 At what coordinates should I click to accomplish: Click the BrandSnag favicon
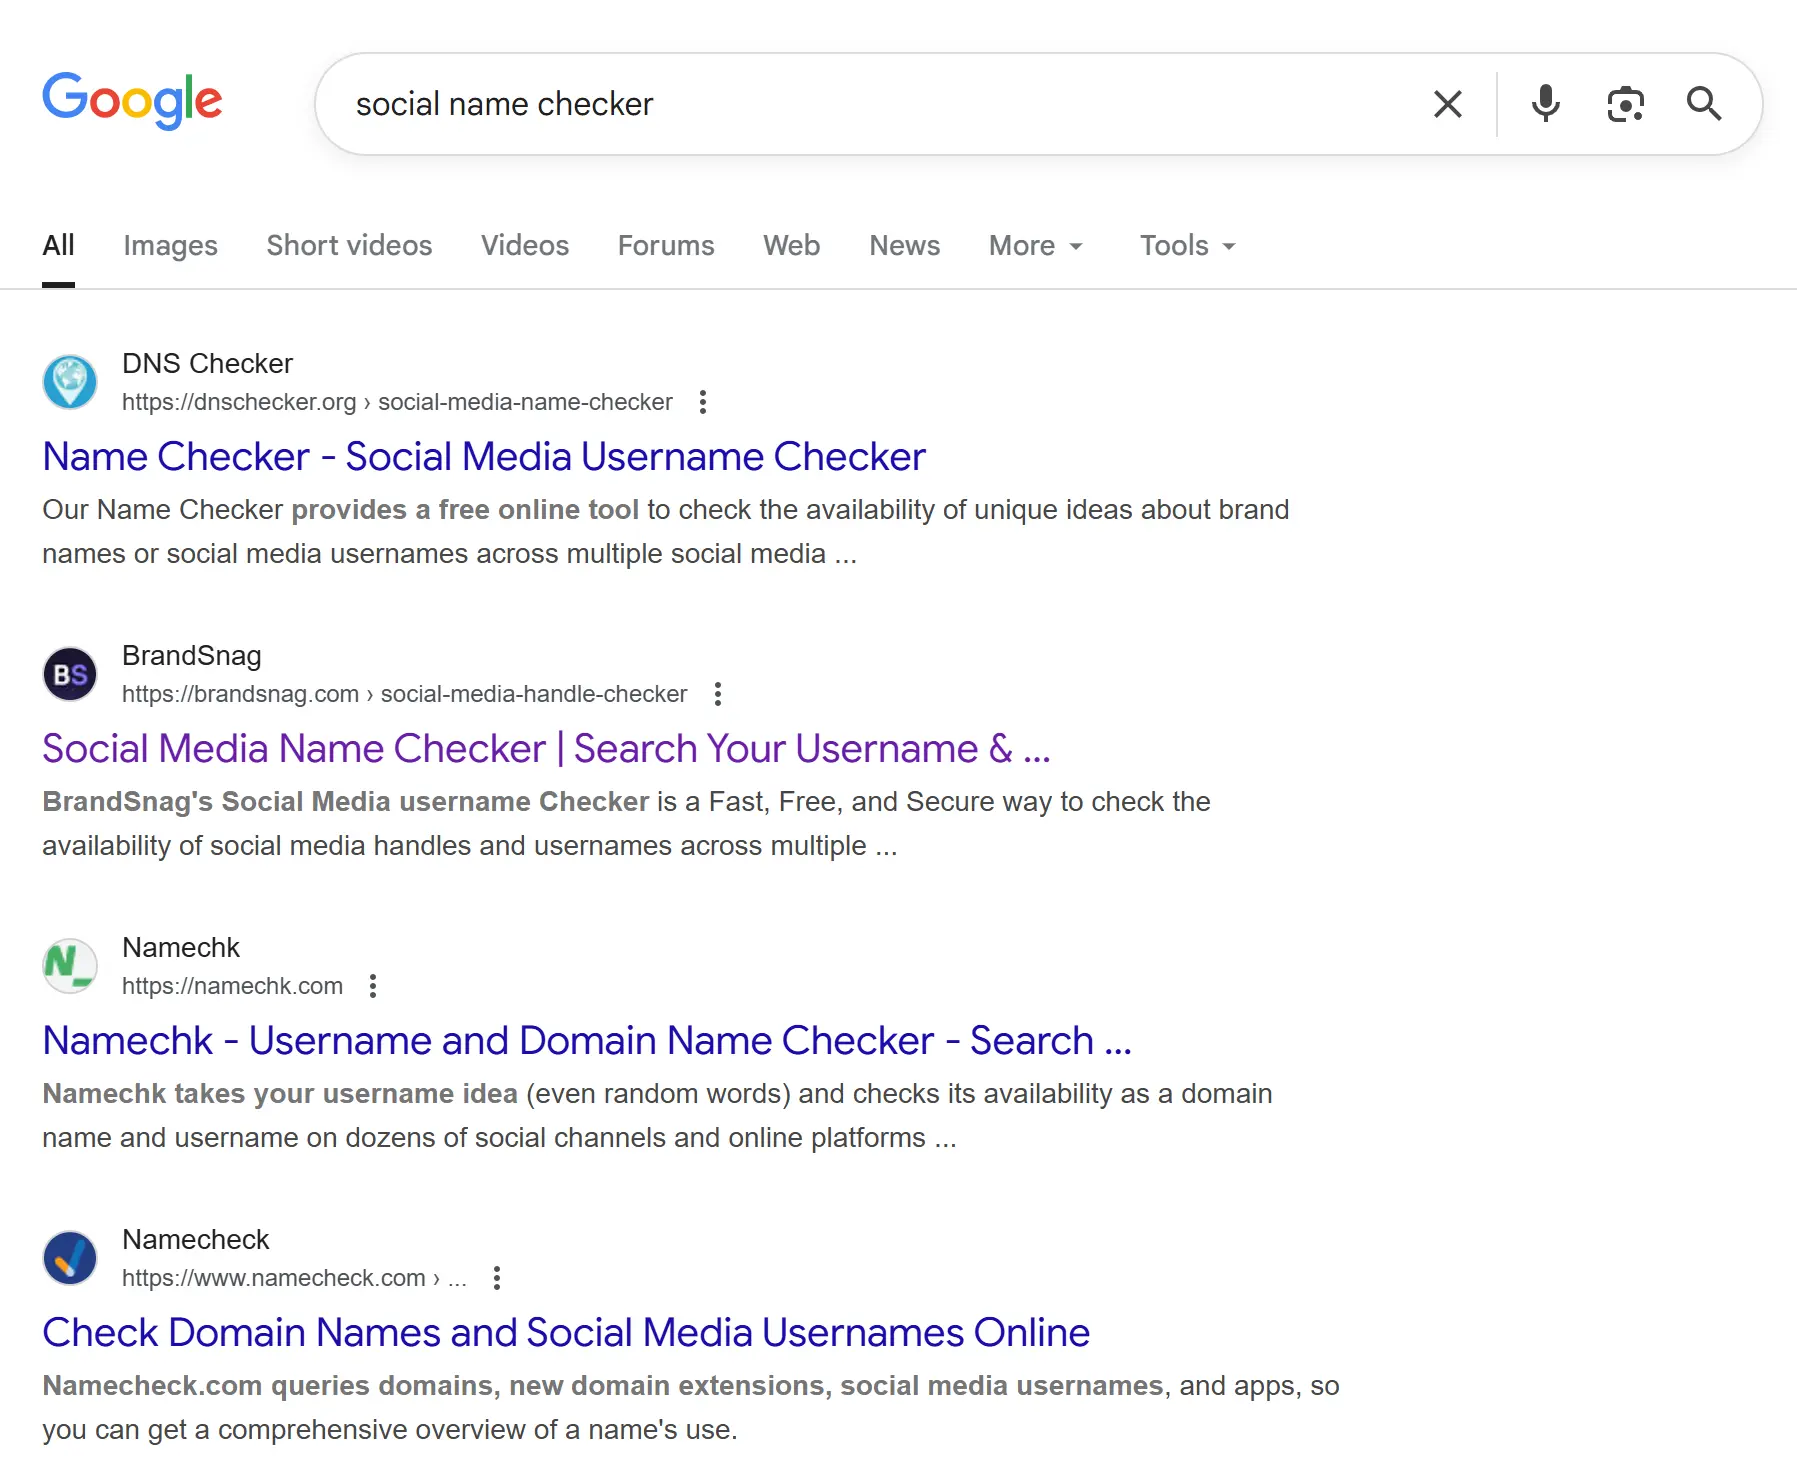pyautogui.click(x=70, y=675)
